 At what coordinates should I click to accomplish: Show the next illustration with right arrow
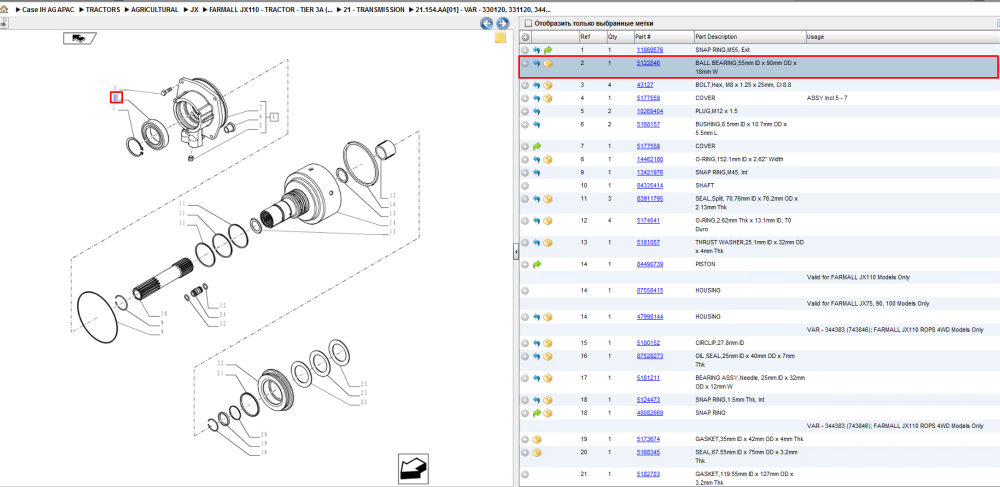(503, 24)
